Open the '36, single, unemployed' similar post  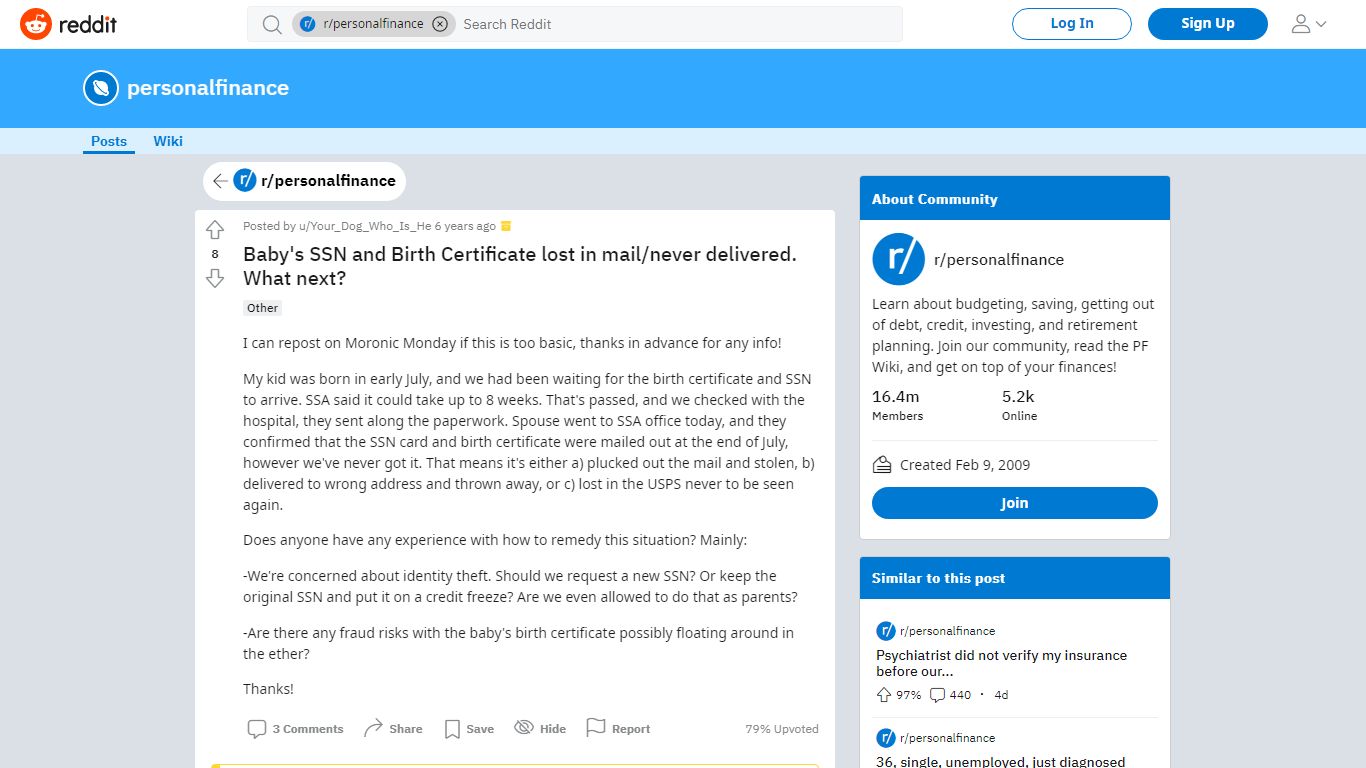[x=1000, y=762]
